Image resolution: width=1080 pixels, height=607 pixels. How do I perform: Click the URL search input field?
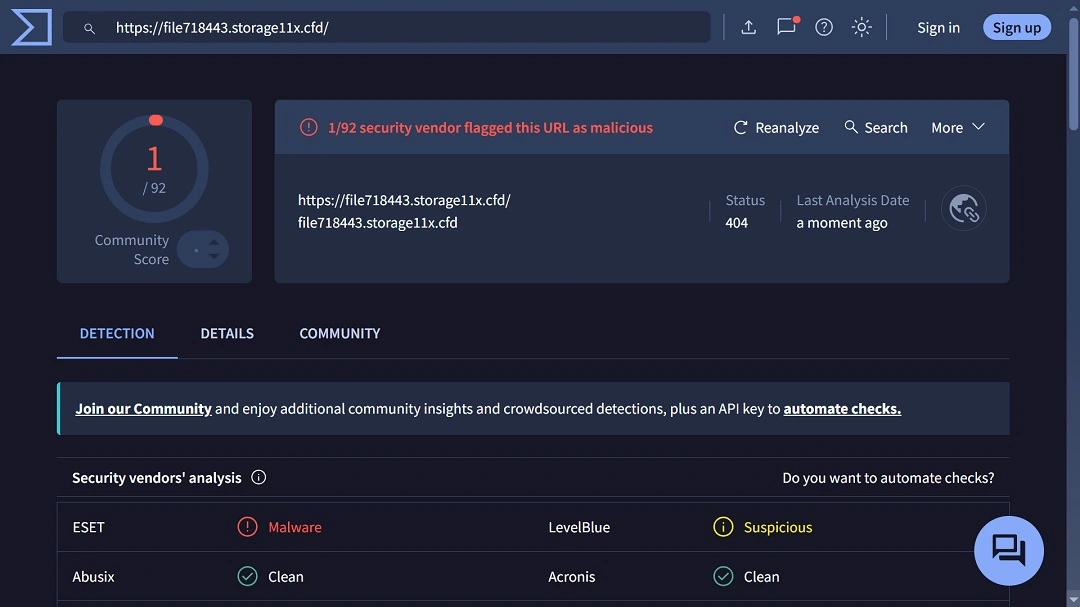click(x=386, y=28)
